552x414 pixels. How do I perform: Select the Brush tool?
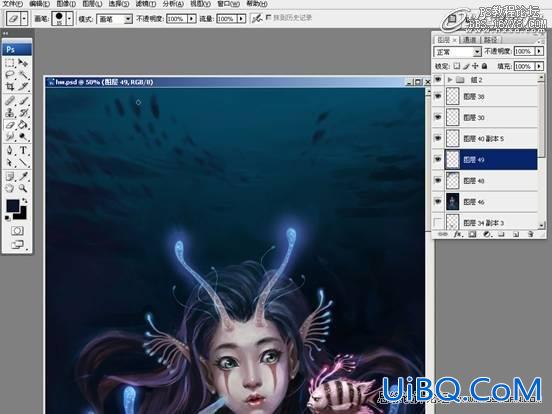[x=23, y=101]
